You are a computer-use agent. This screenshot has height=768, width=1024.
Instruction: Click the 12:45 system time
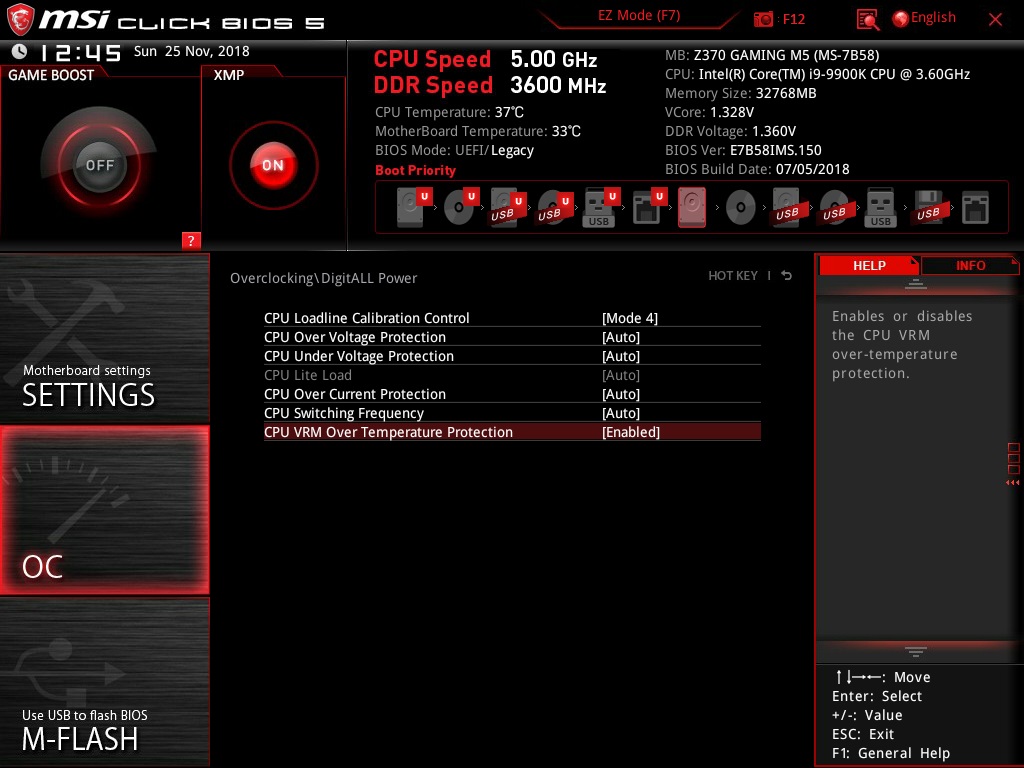[x=80, y=52]
